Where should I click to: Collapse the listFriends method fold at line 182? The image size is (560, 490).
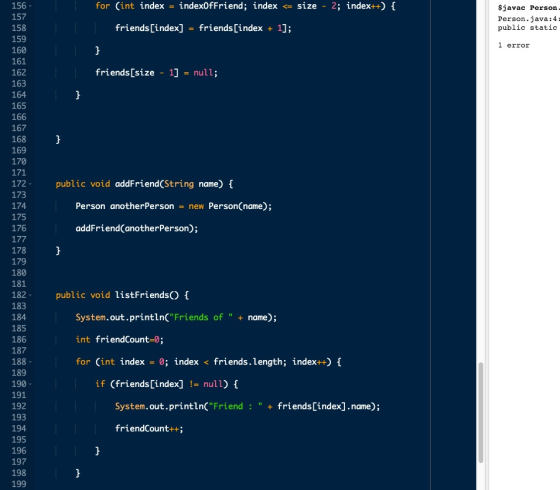[30, 295]
